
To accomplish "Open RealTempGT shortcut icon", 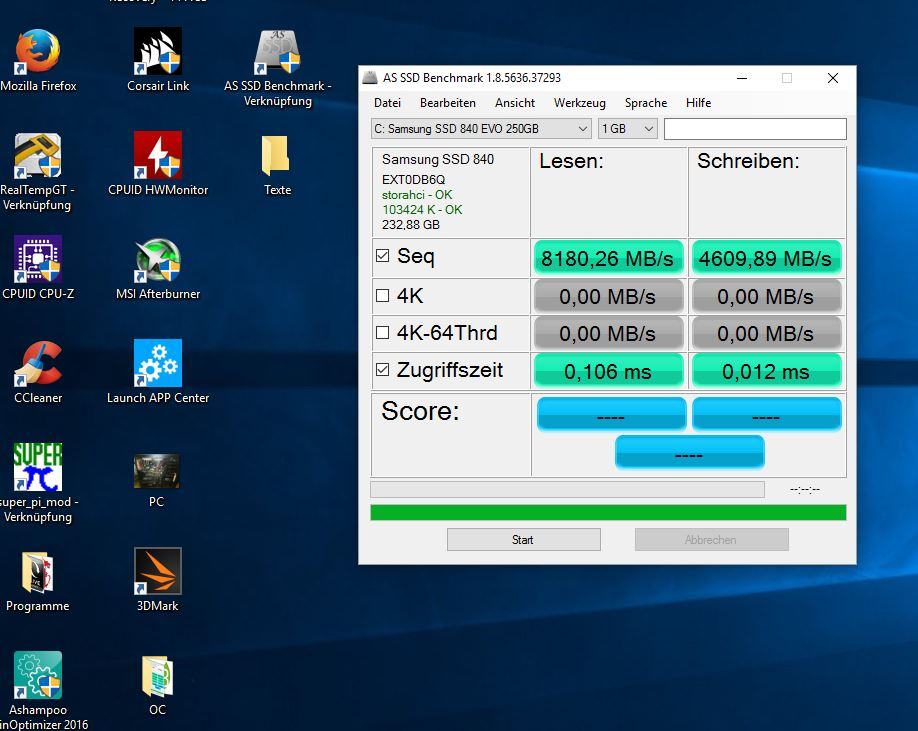I will coord(38,156).
